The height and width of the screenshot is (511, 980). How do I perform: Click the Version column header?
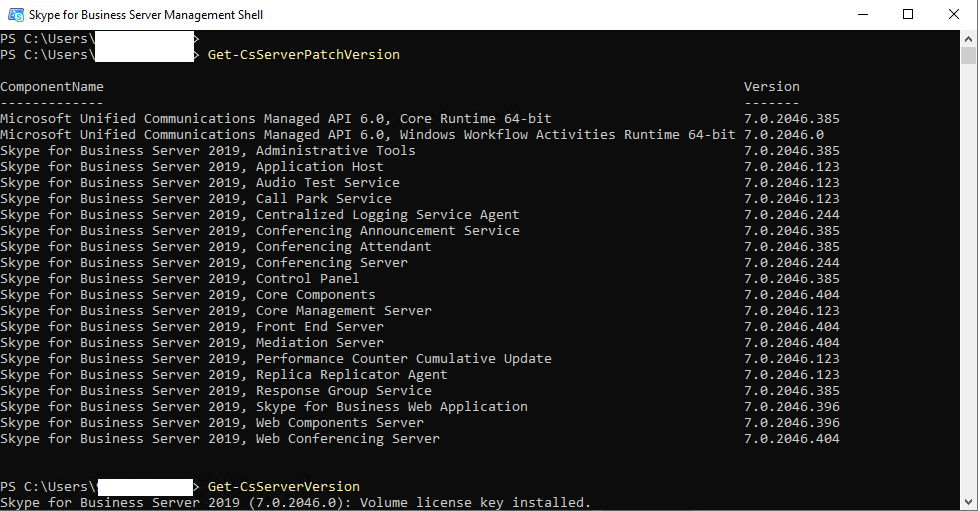772,87
